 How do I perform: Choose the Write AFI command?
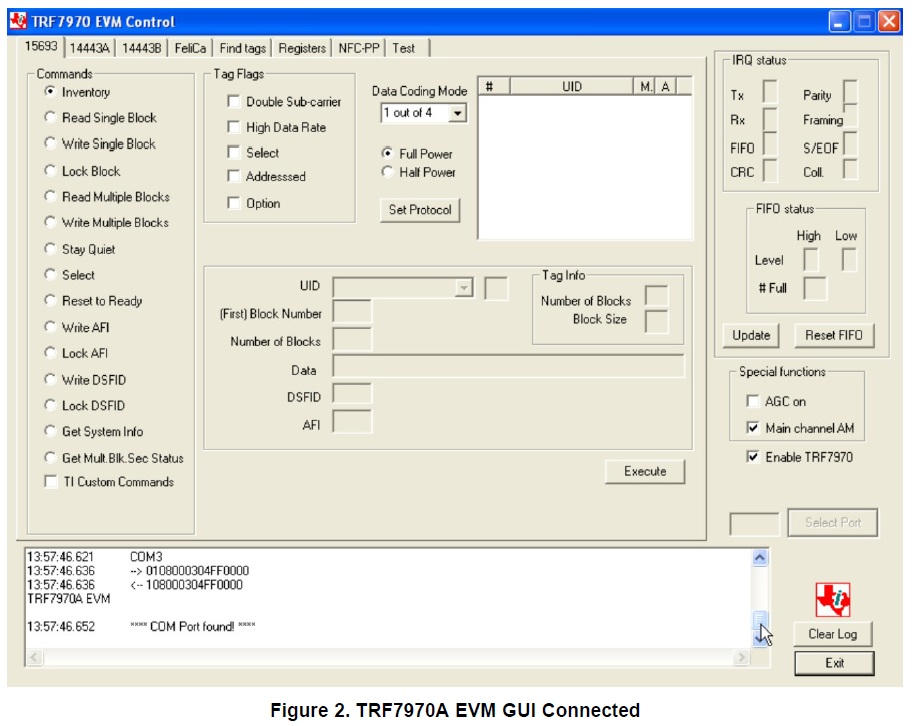[x=51, y=327]
